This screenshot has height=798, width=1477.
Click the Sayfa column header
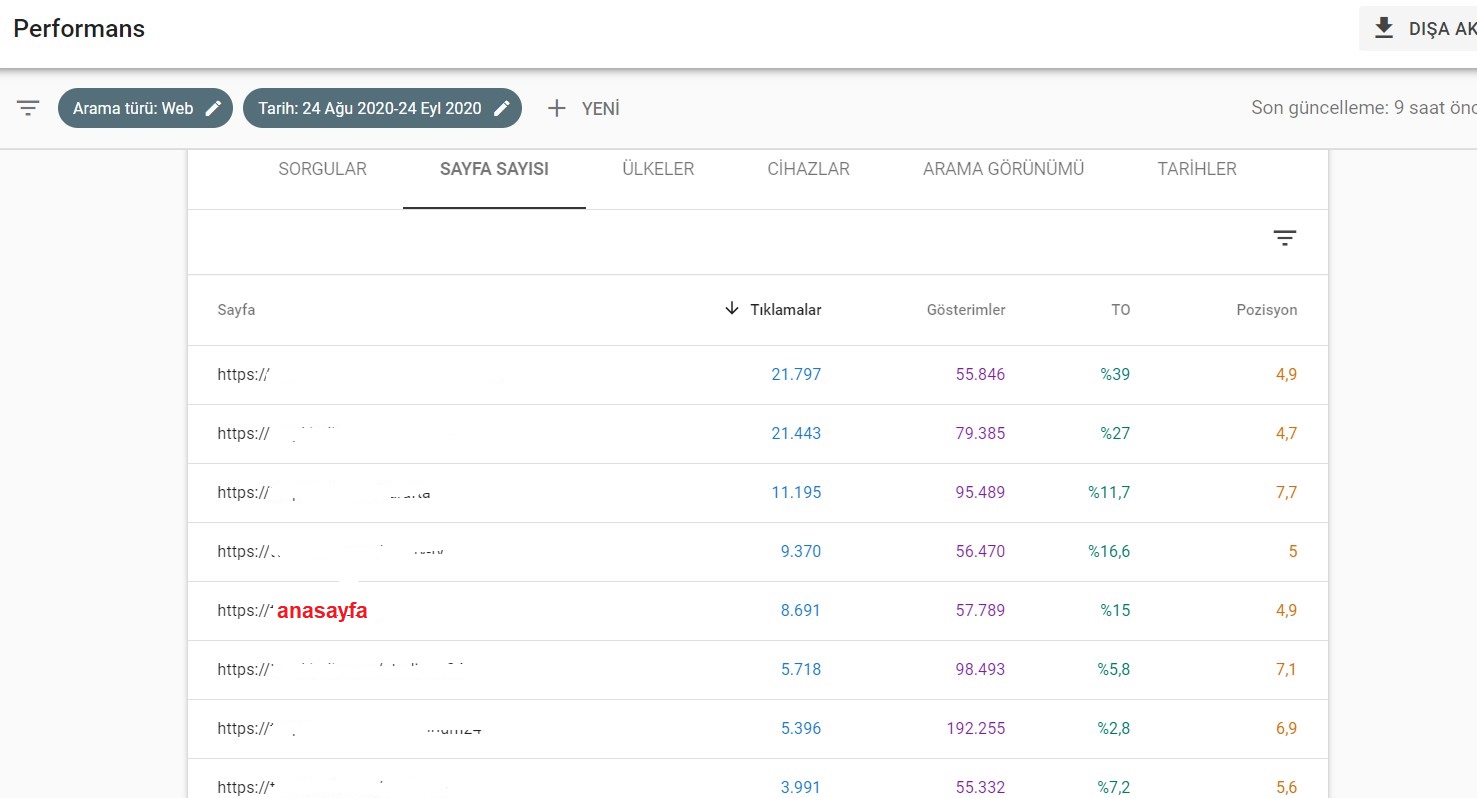(236, 310)
